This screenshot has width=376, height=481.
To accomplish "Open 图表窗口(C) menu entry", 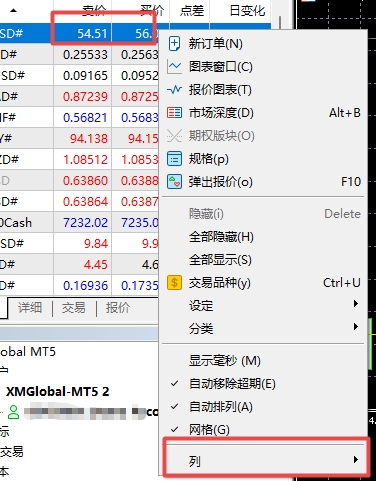I will (x=263, y=67).
